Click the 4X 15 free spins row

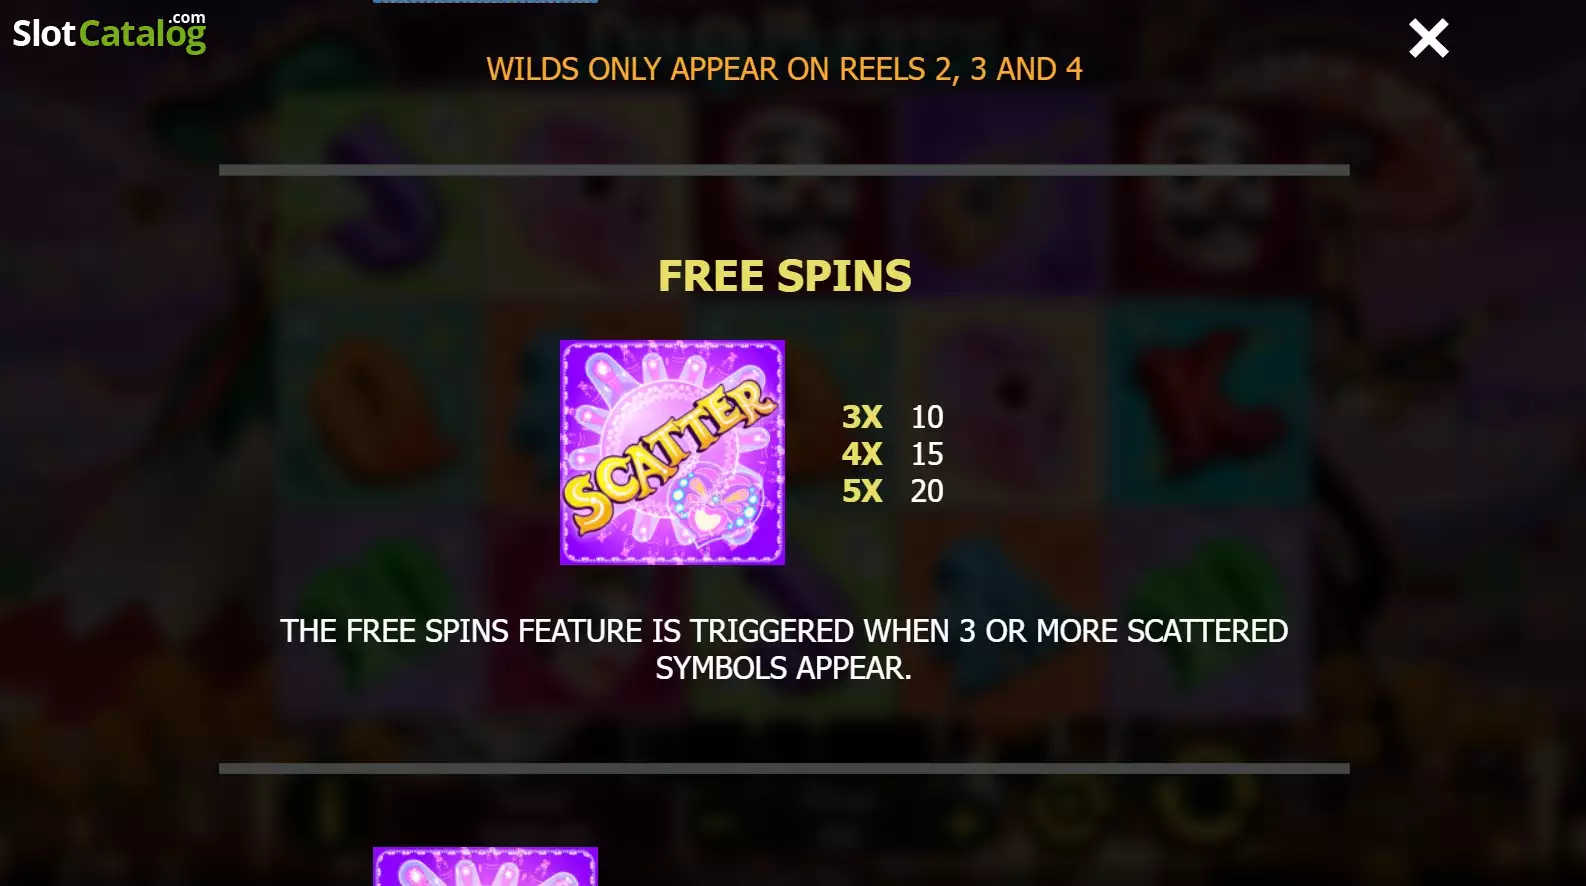click(892, 454)
